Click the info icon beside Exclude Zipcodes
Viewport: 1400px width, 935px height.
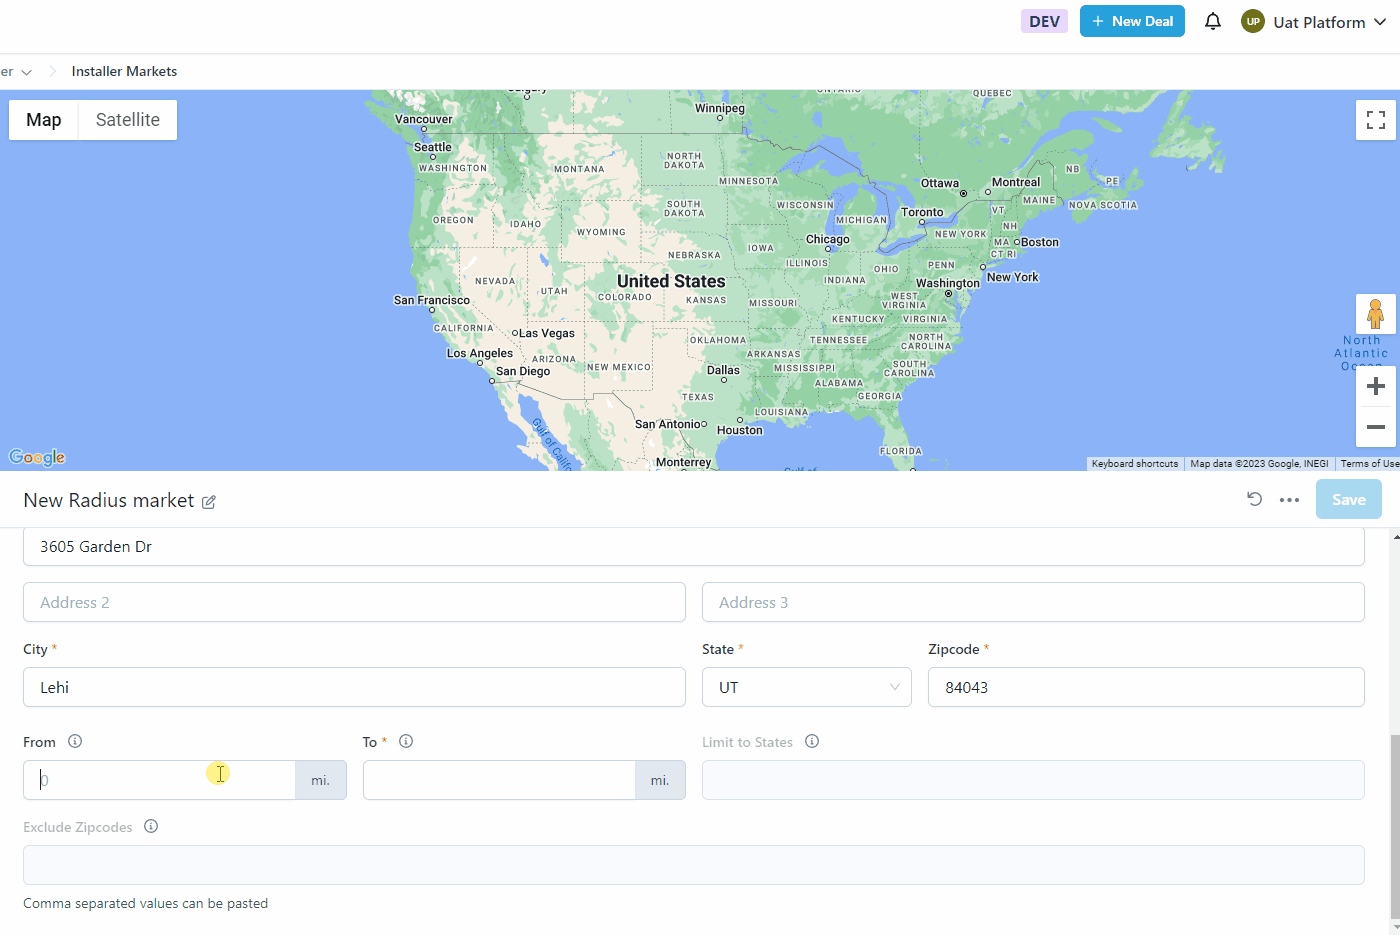151,827
